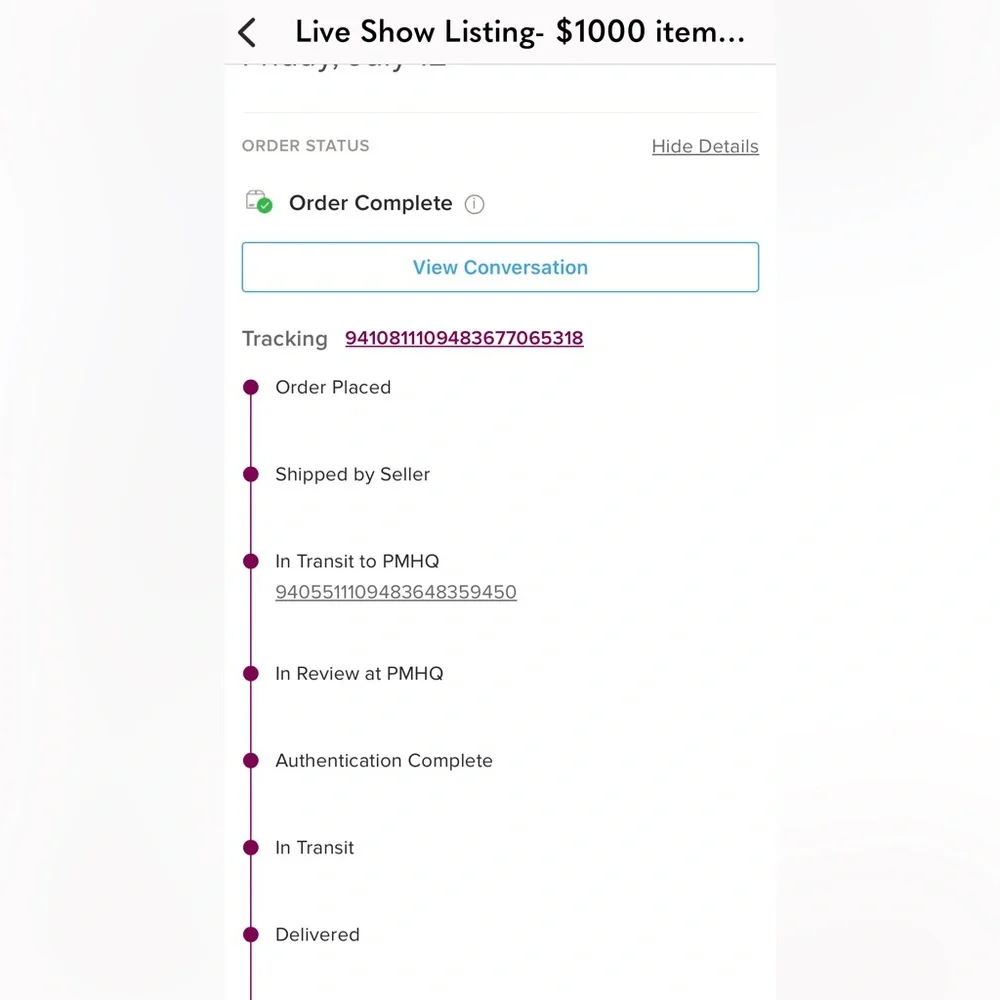Click the Order Placed timeline dot

(251, 387)
